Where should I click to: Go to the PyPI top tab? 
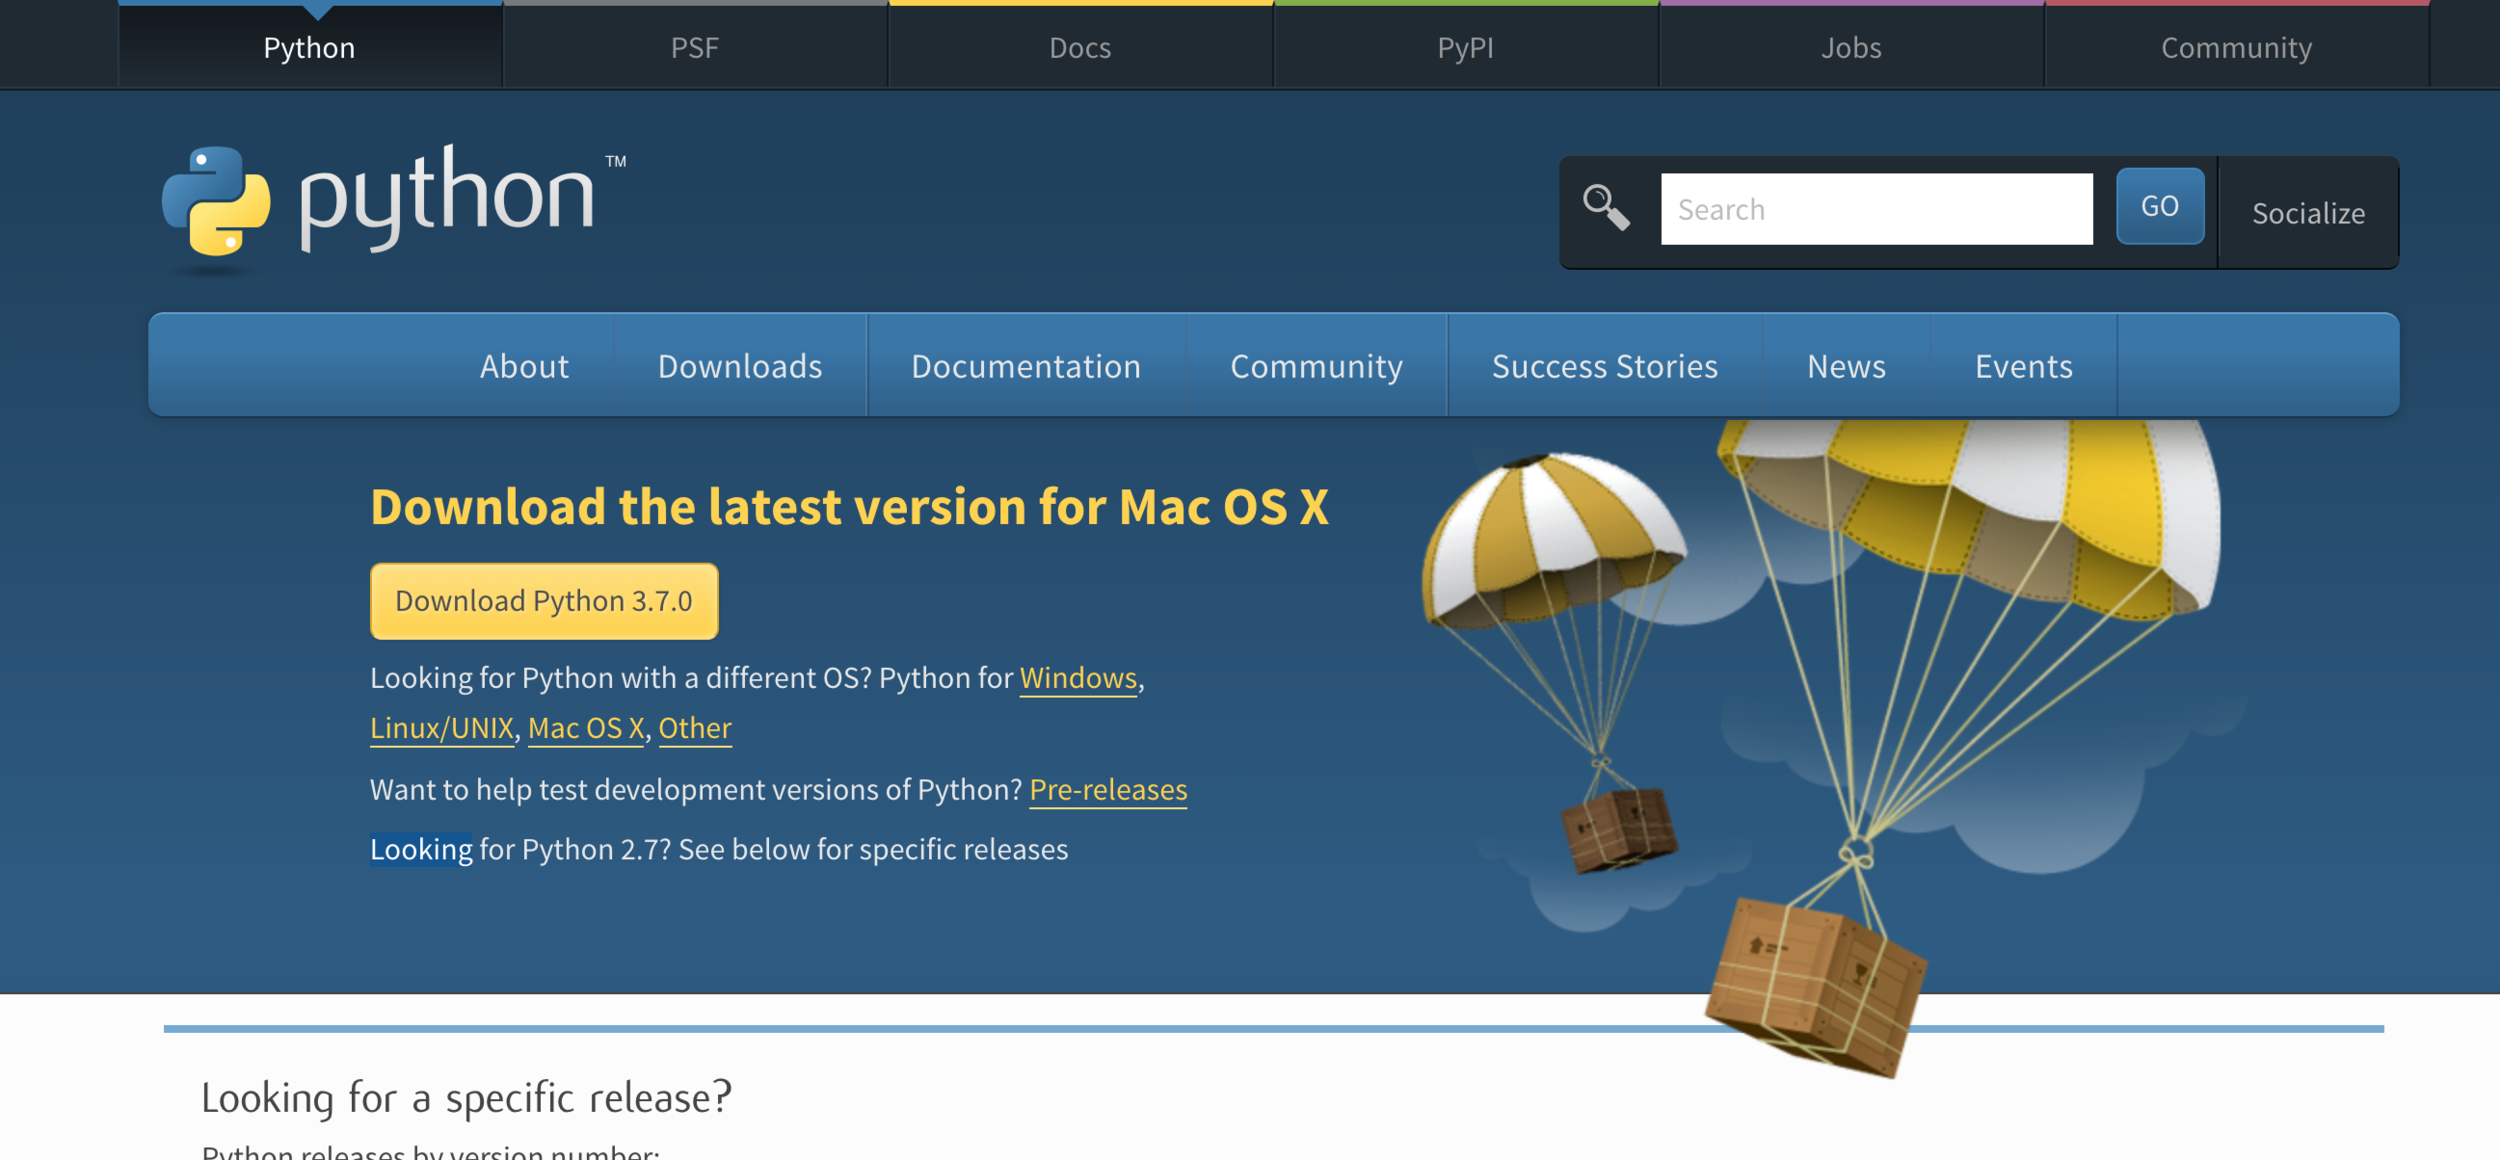point(1465,48)
